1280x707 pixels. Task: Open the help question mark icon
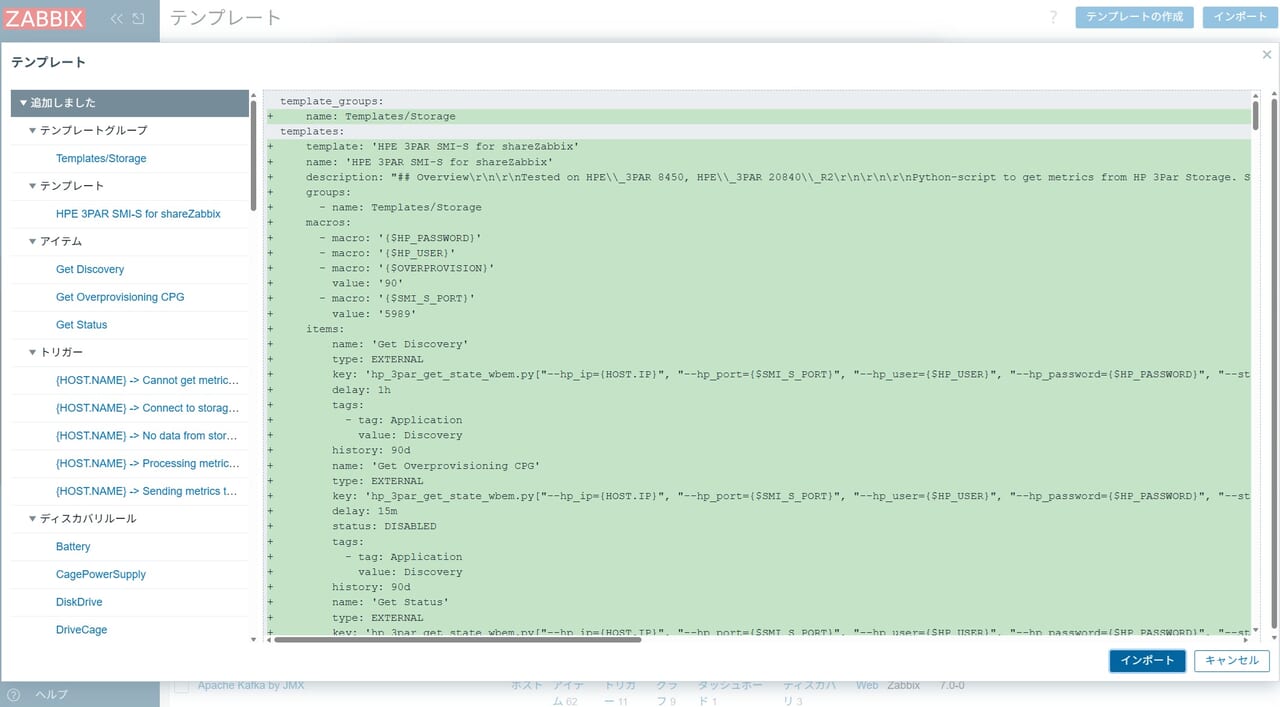(x=1053, y=17)
